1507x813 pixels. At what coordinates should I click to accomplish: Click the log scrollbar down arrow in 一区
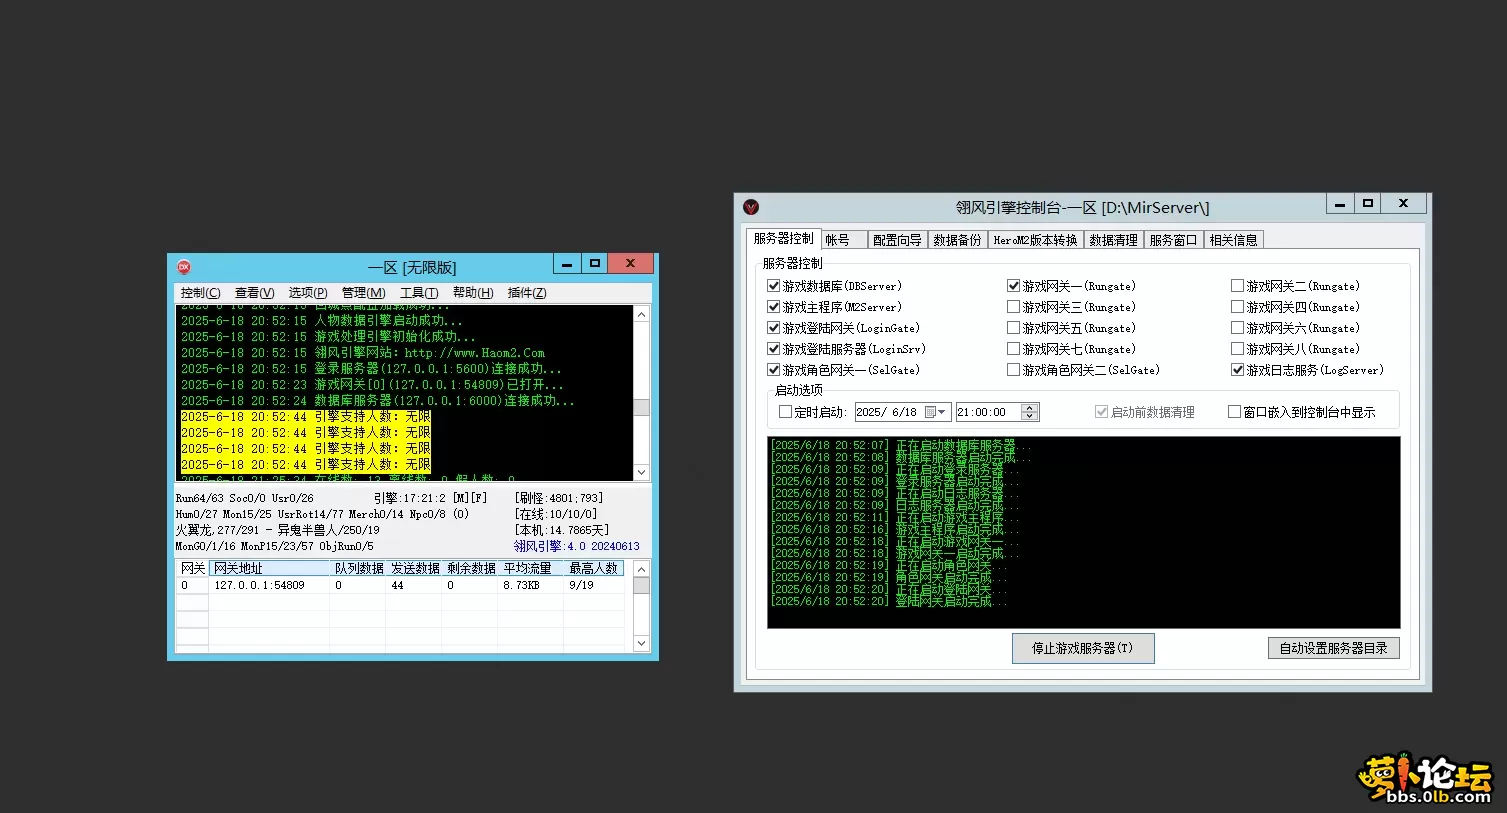coord(642,472)
